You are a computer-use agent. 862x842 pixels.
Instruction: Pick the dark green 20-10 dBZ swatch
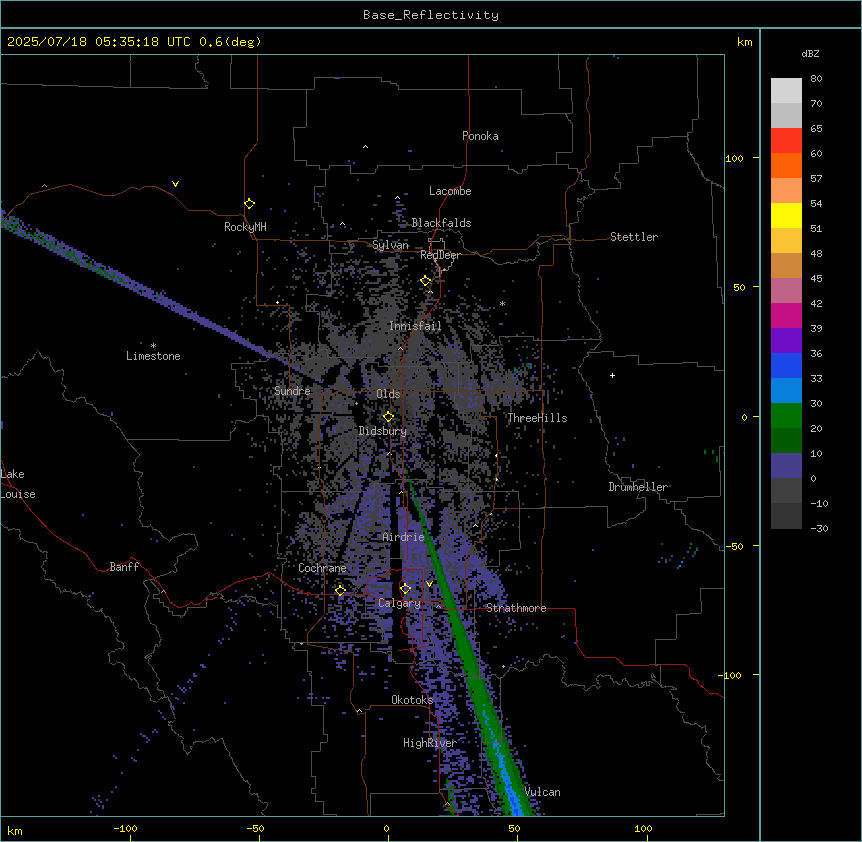(x=786, y=441)
